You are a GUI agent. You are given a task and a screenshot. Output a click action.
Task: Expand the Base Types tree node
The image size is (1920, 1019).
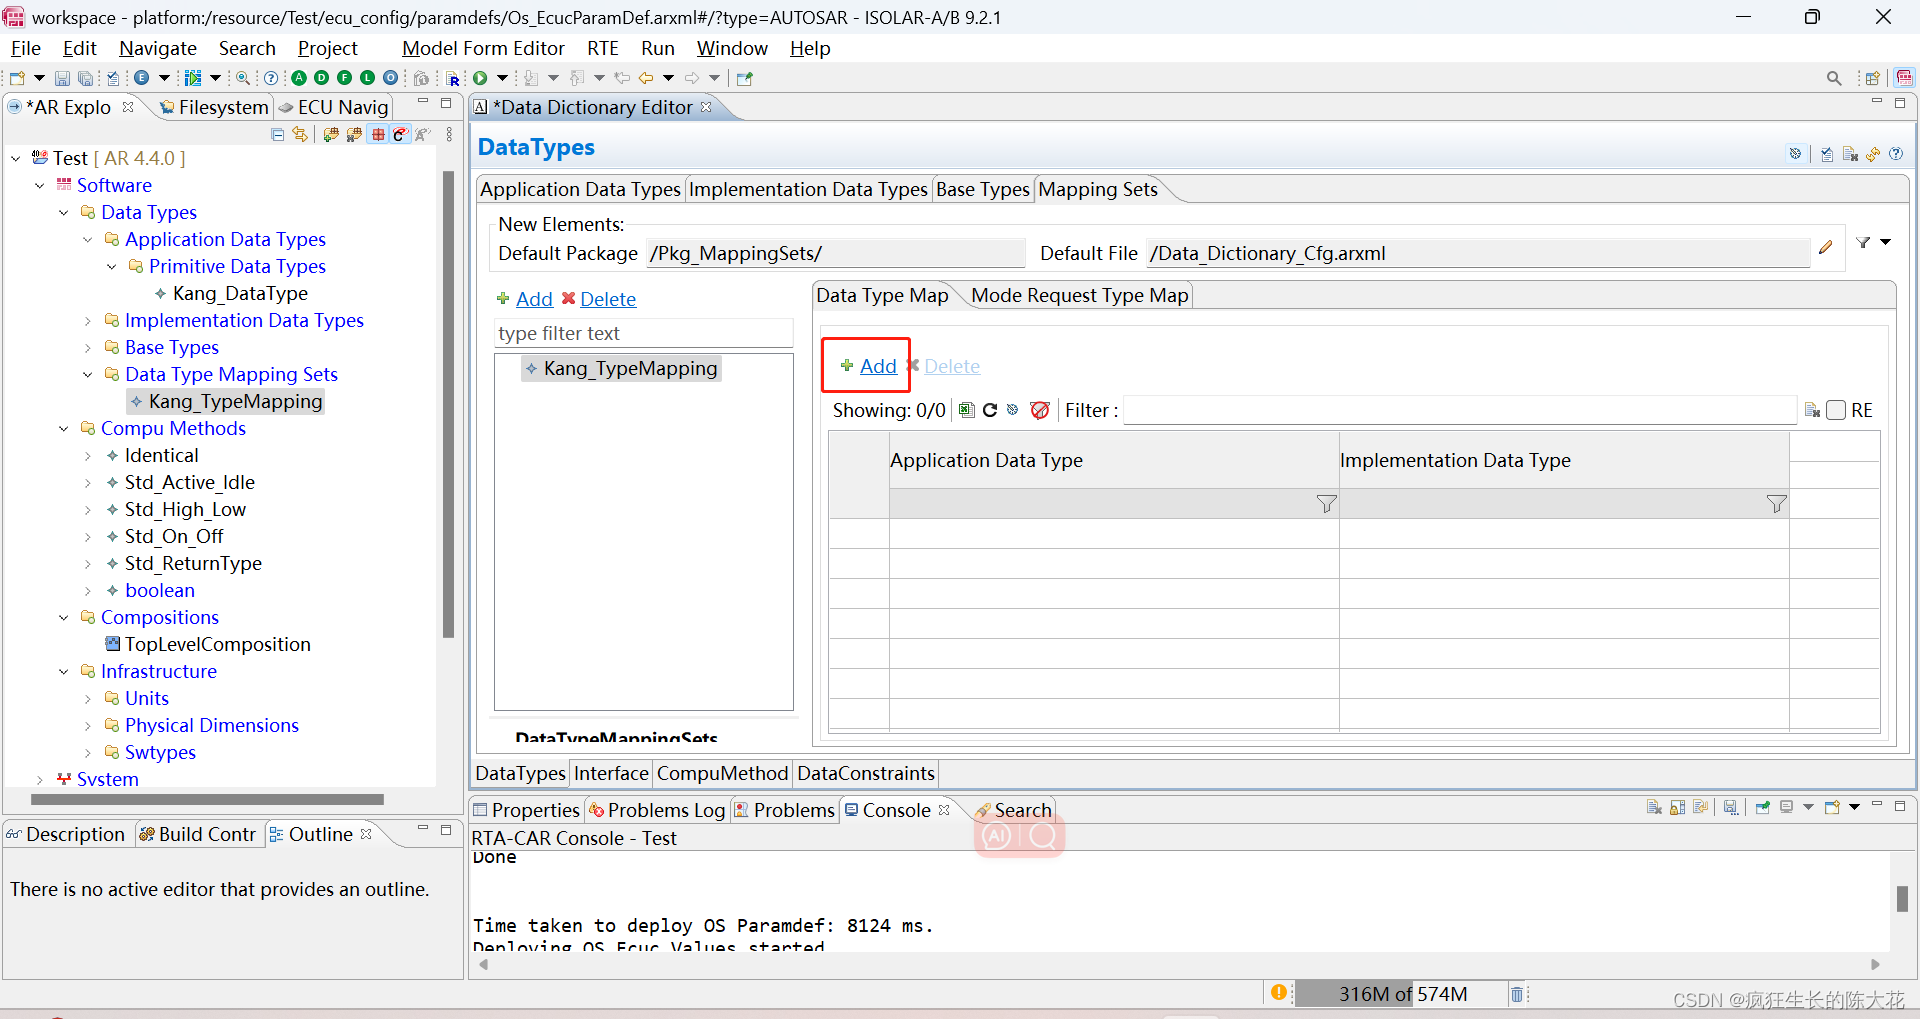pos(88,348)
